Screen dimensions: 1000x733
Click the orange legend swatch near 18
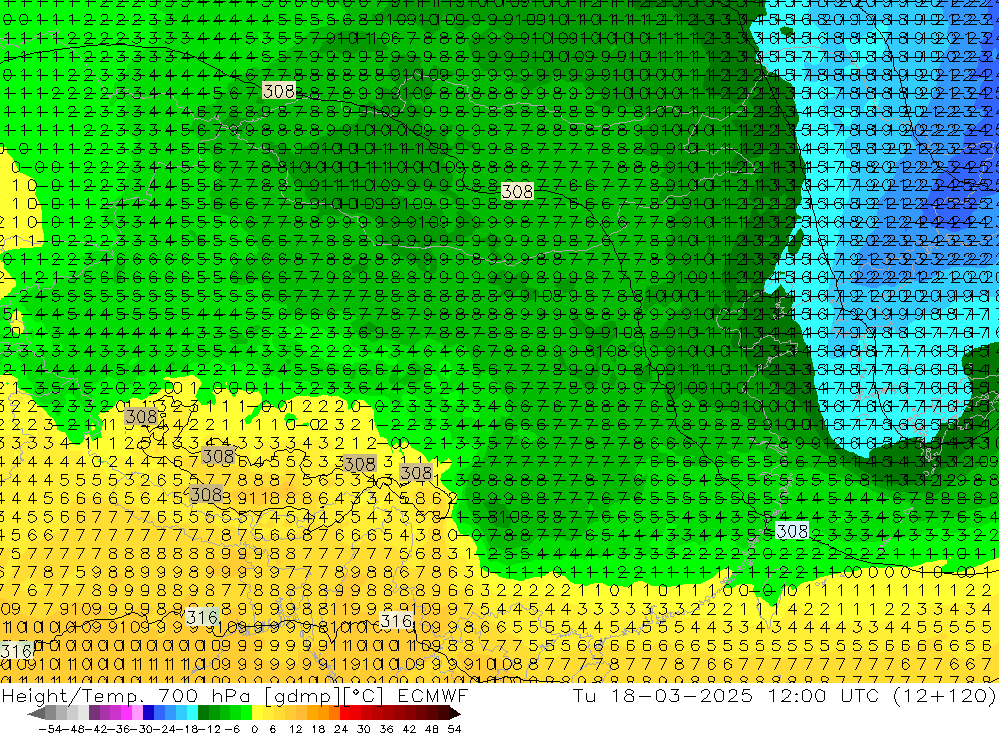click(x=323, y=712)
